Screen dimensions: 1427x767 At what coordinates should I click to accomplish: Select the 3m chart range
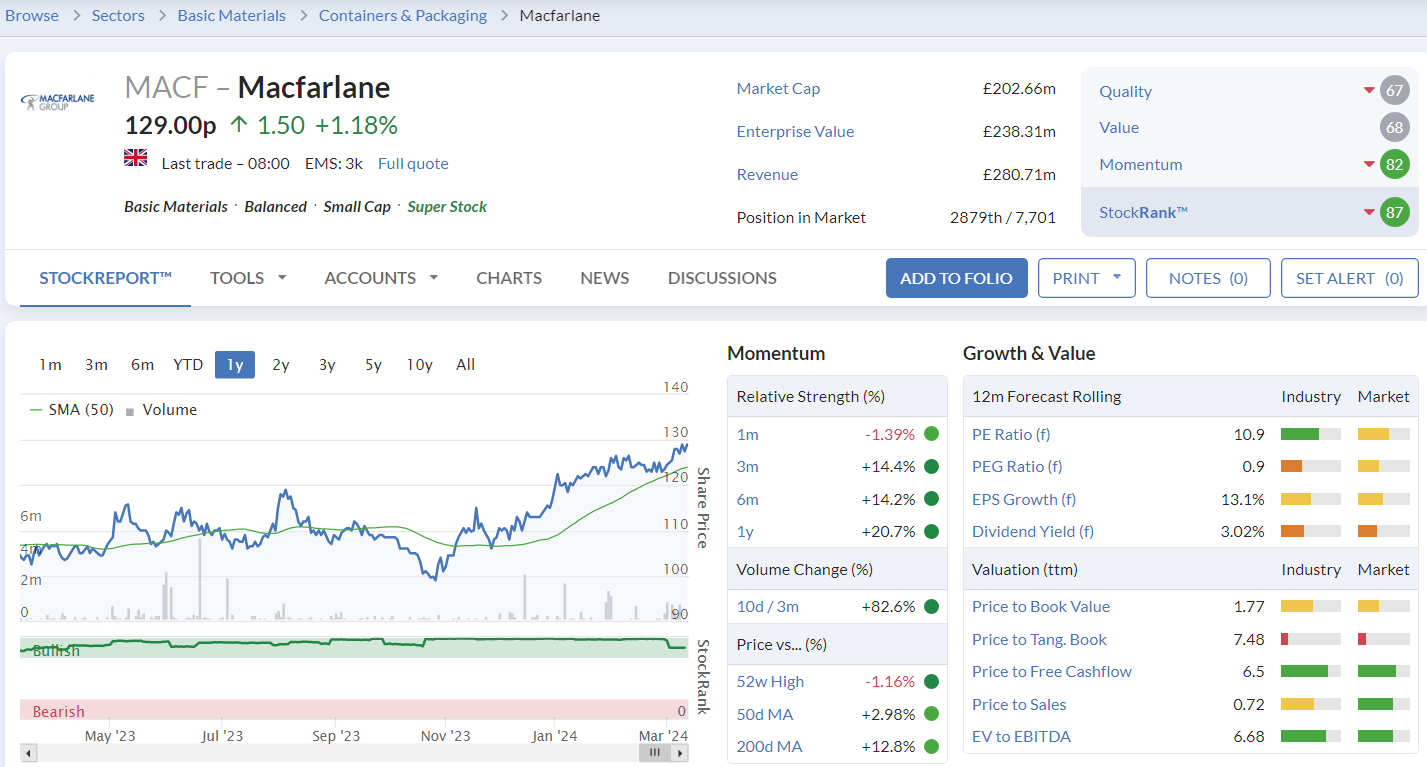coord(96,365)
